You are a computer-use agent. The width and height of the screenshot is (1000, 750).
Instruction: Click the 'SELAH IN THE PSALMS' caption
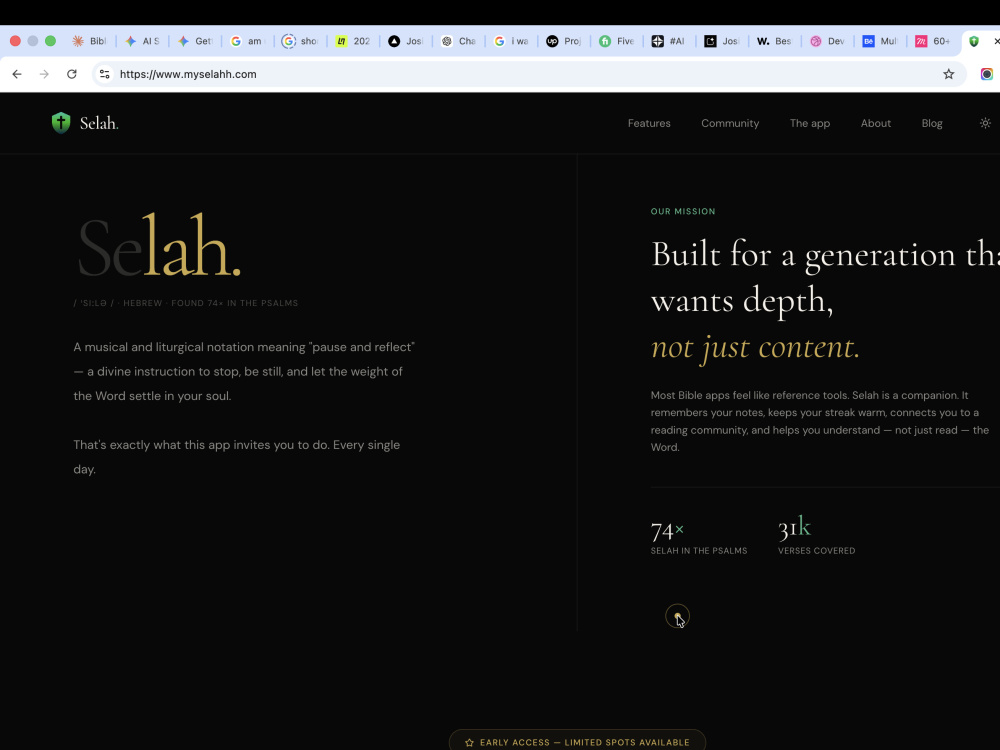[x=698, y=550]
